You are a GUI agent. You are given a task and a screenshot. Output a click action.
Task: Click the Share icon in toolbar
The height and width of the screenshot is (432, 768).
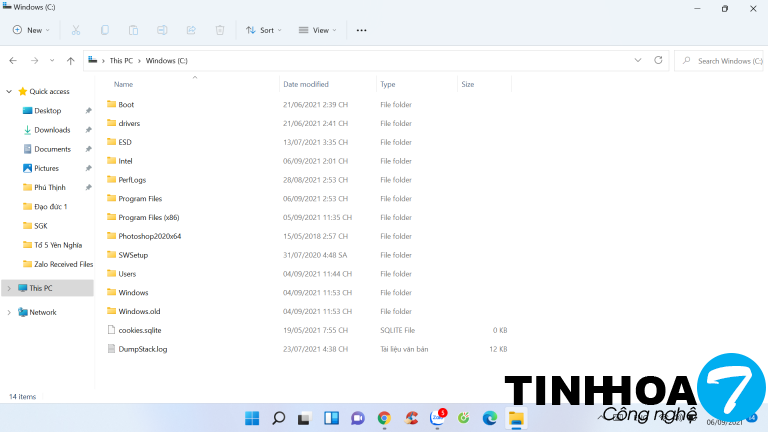(191, 30)
